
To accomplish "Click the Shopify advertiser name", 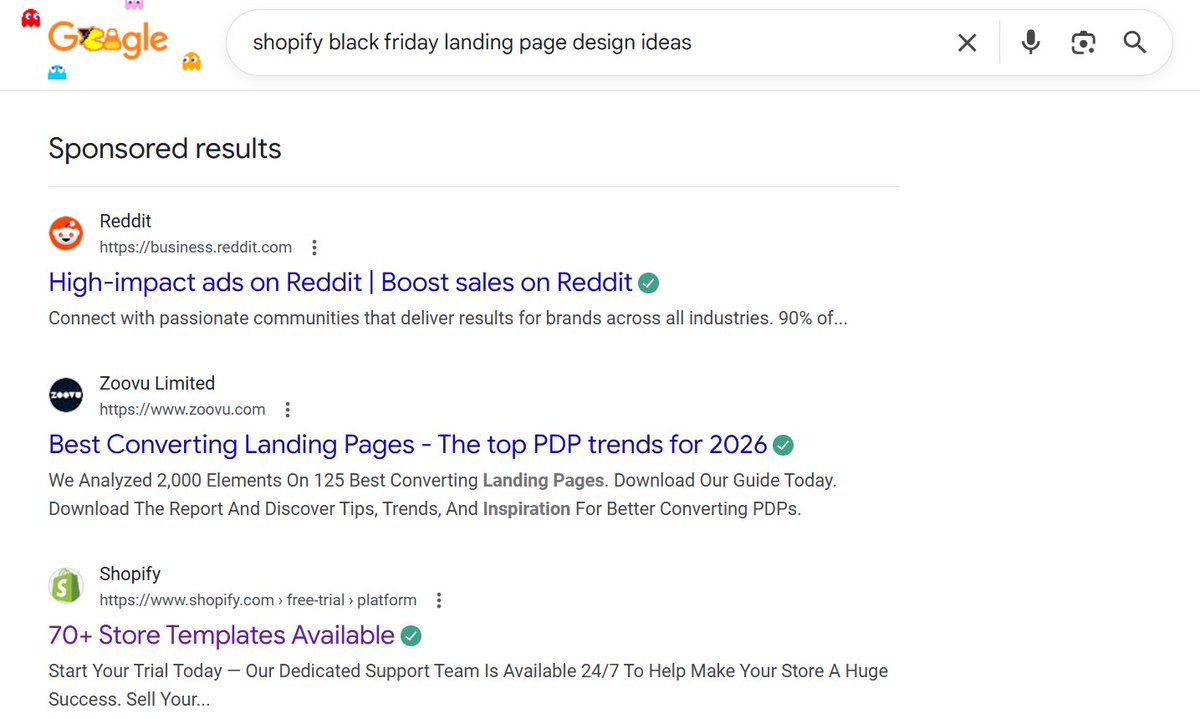I will (x=130, y=574).
